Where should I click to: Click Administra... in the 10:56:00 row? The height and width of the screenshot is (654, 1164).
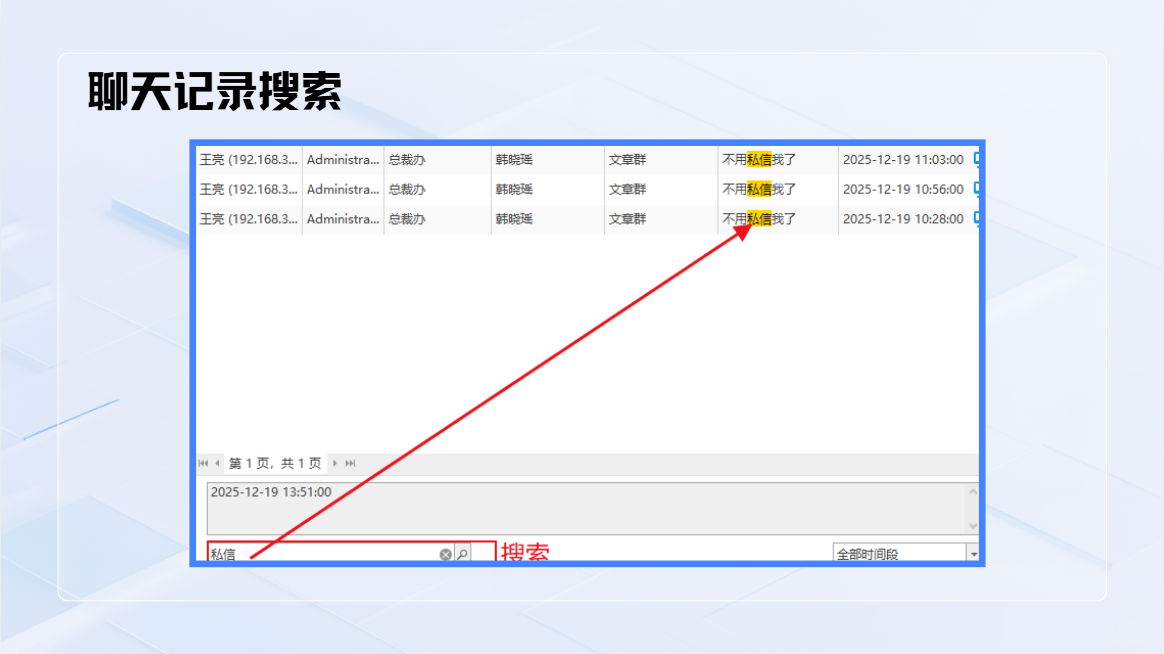[x=343, y=189]
